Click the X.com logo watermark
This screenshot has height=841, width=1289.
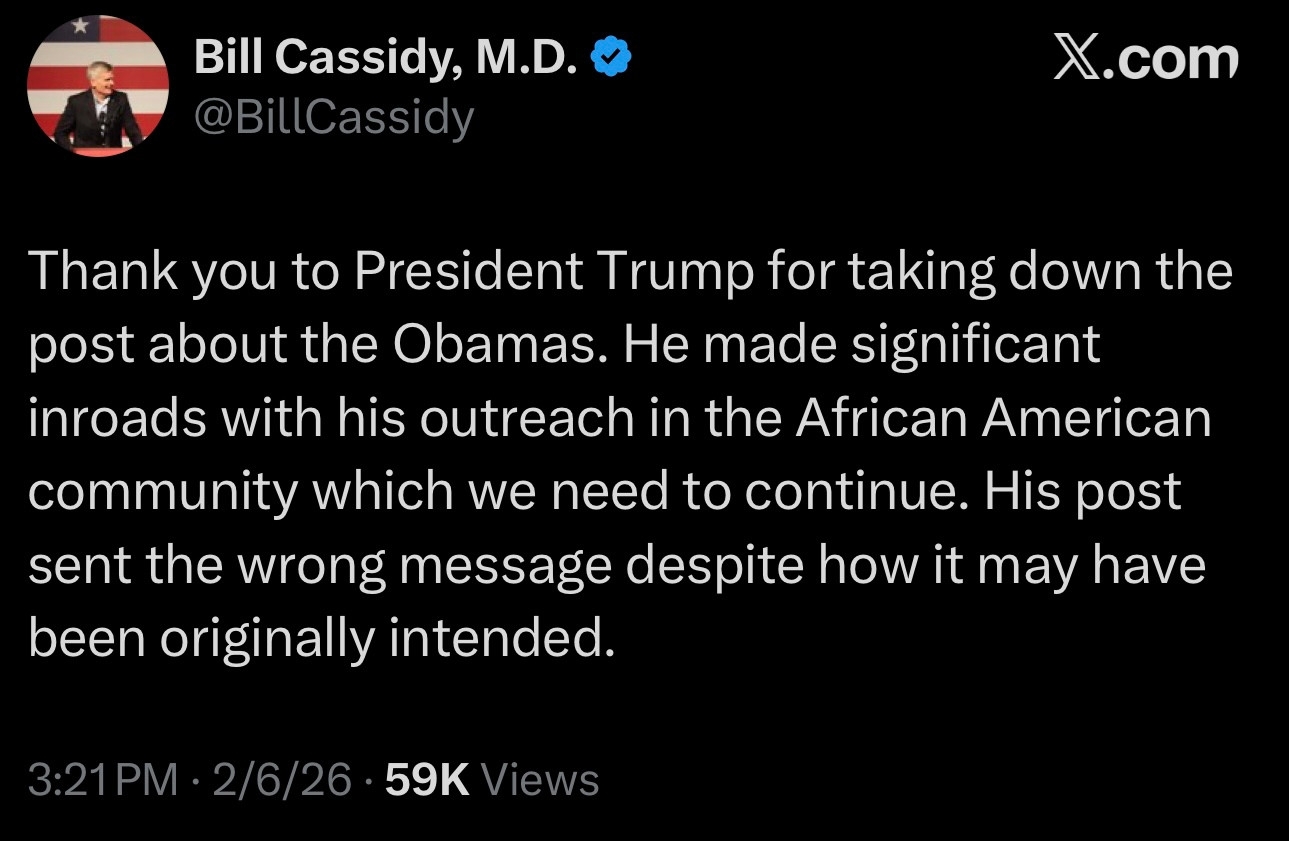pos(1146,60)
